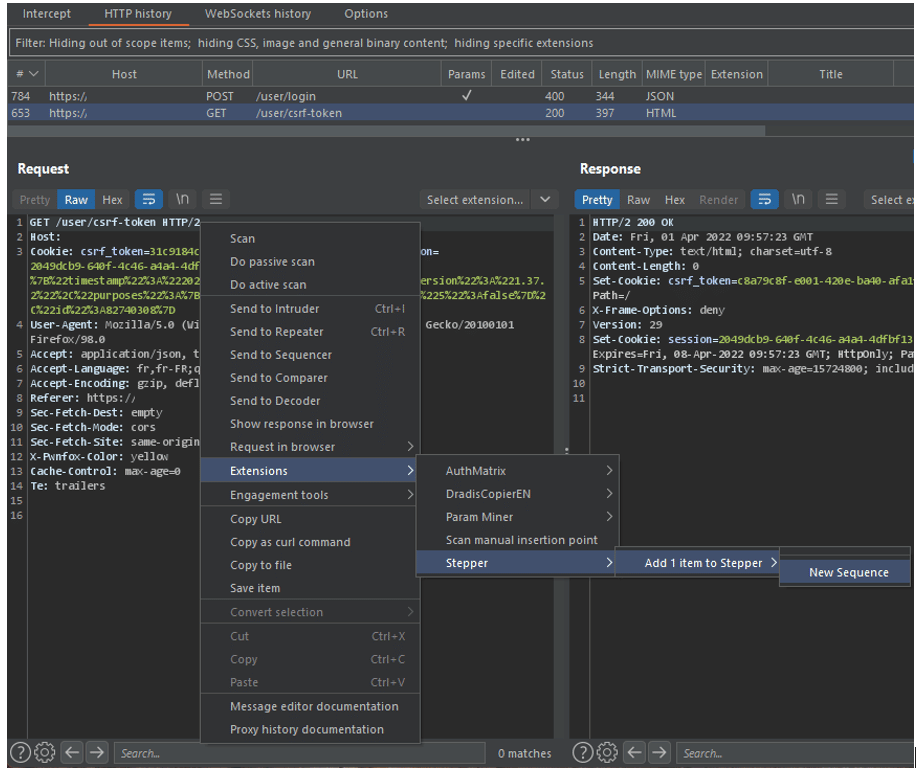Open the response panel hamburger menu icon
This screenshot has width=917, height=775.
click(x=830, y=200)
